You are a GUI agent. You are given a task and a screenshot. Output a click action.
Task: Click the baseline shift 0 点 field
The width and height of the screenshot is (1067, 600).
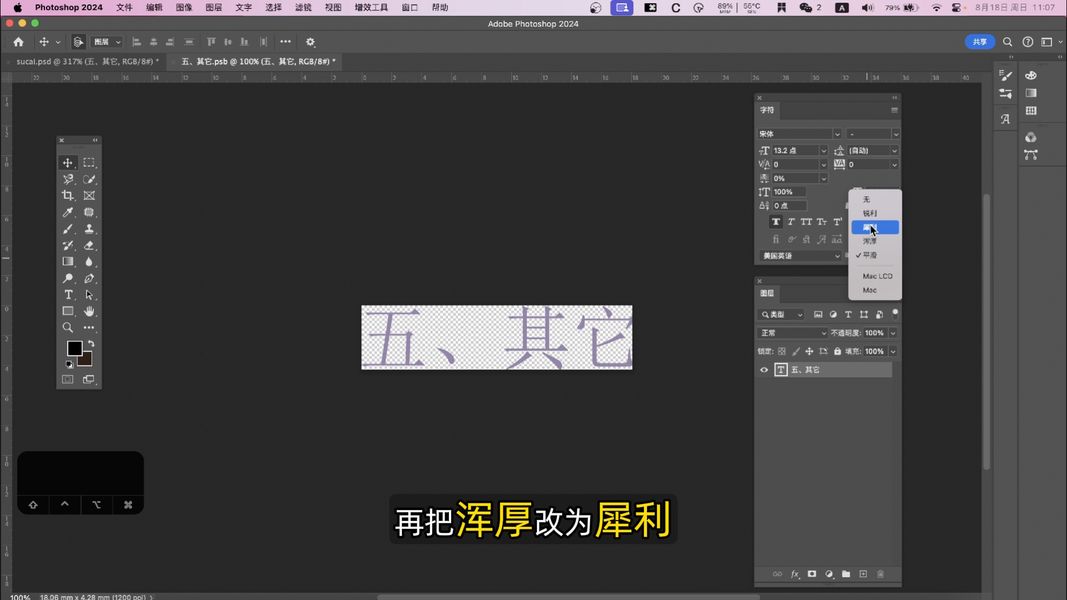[789, 206]
